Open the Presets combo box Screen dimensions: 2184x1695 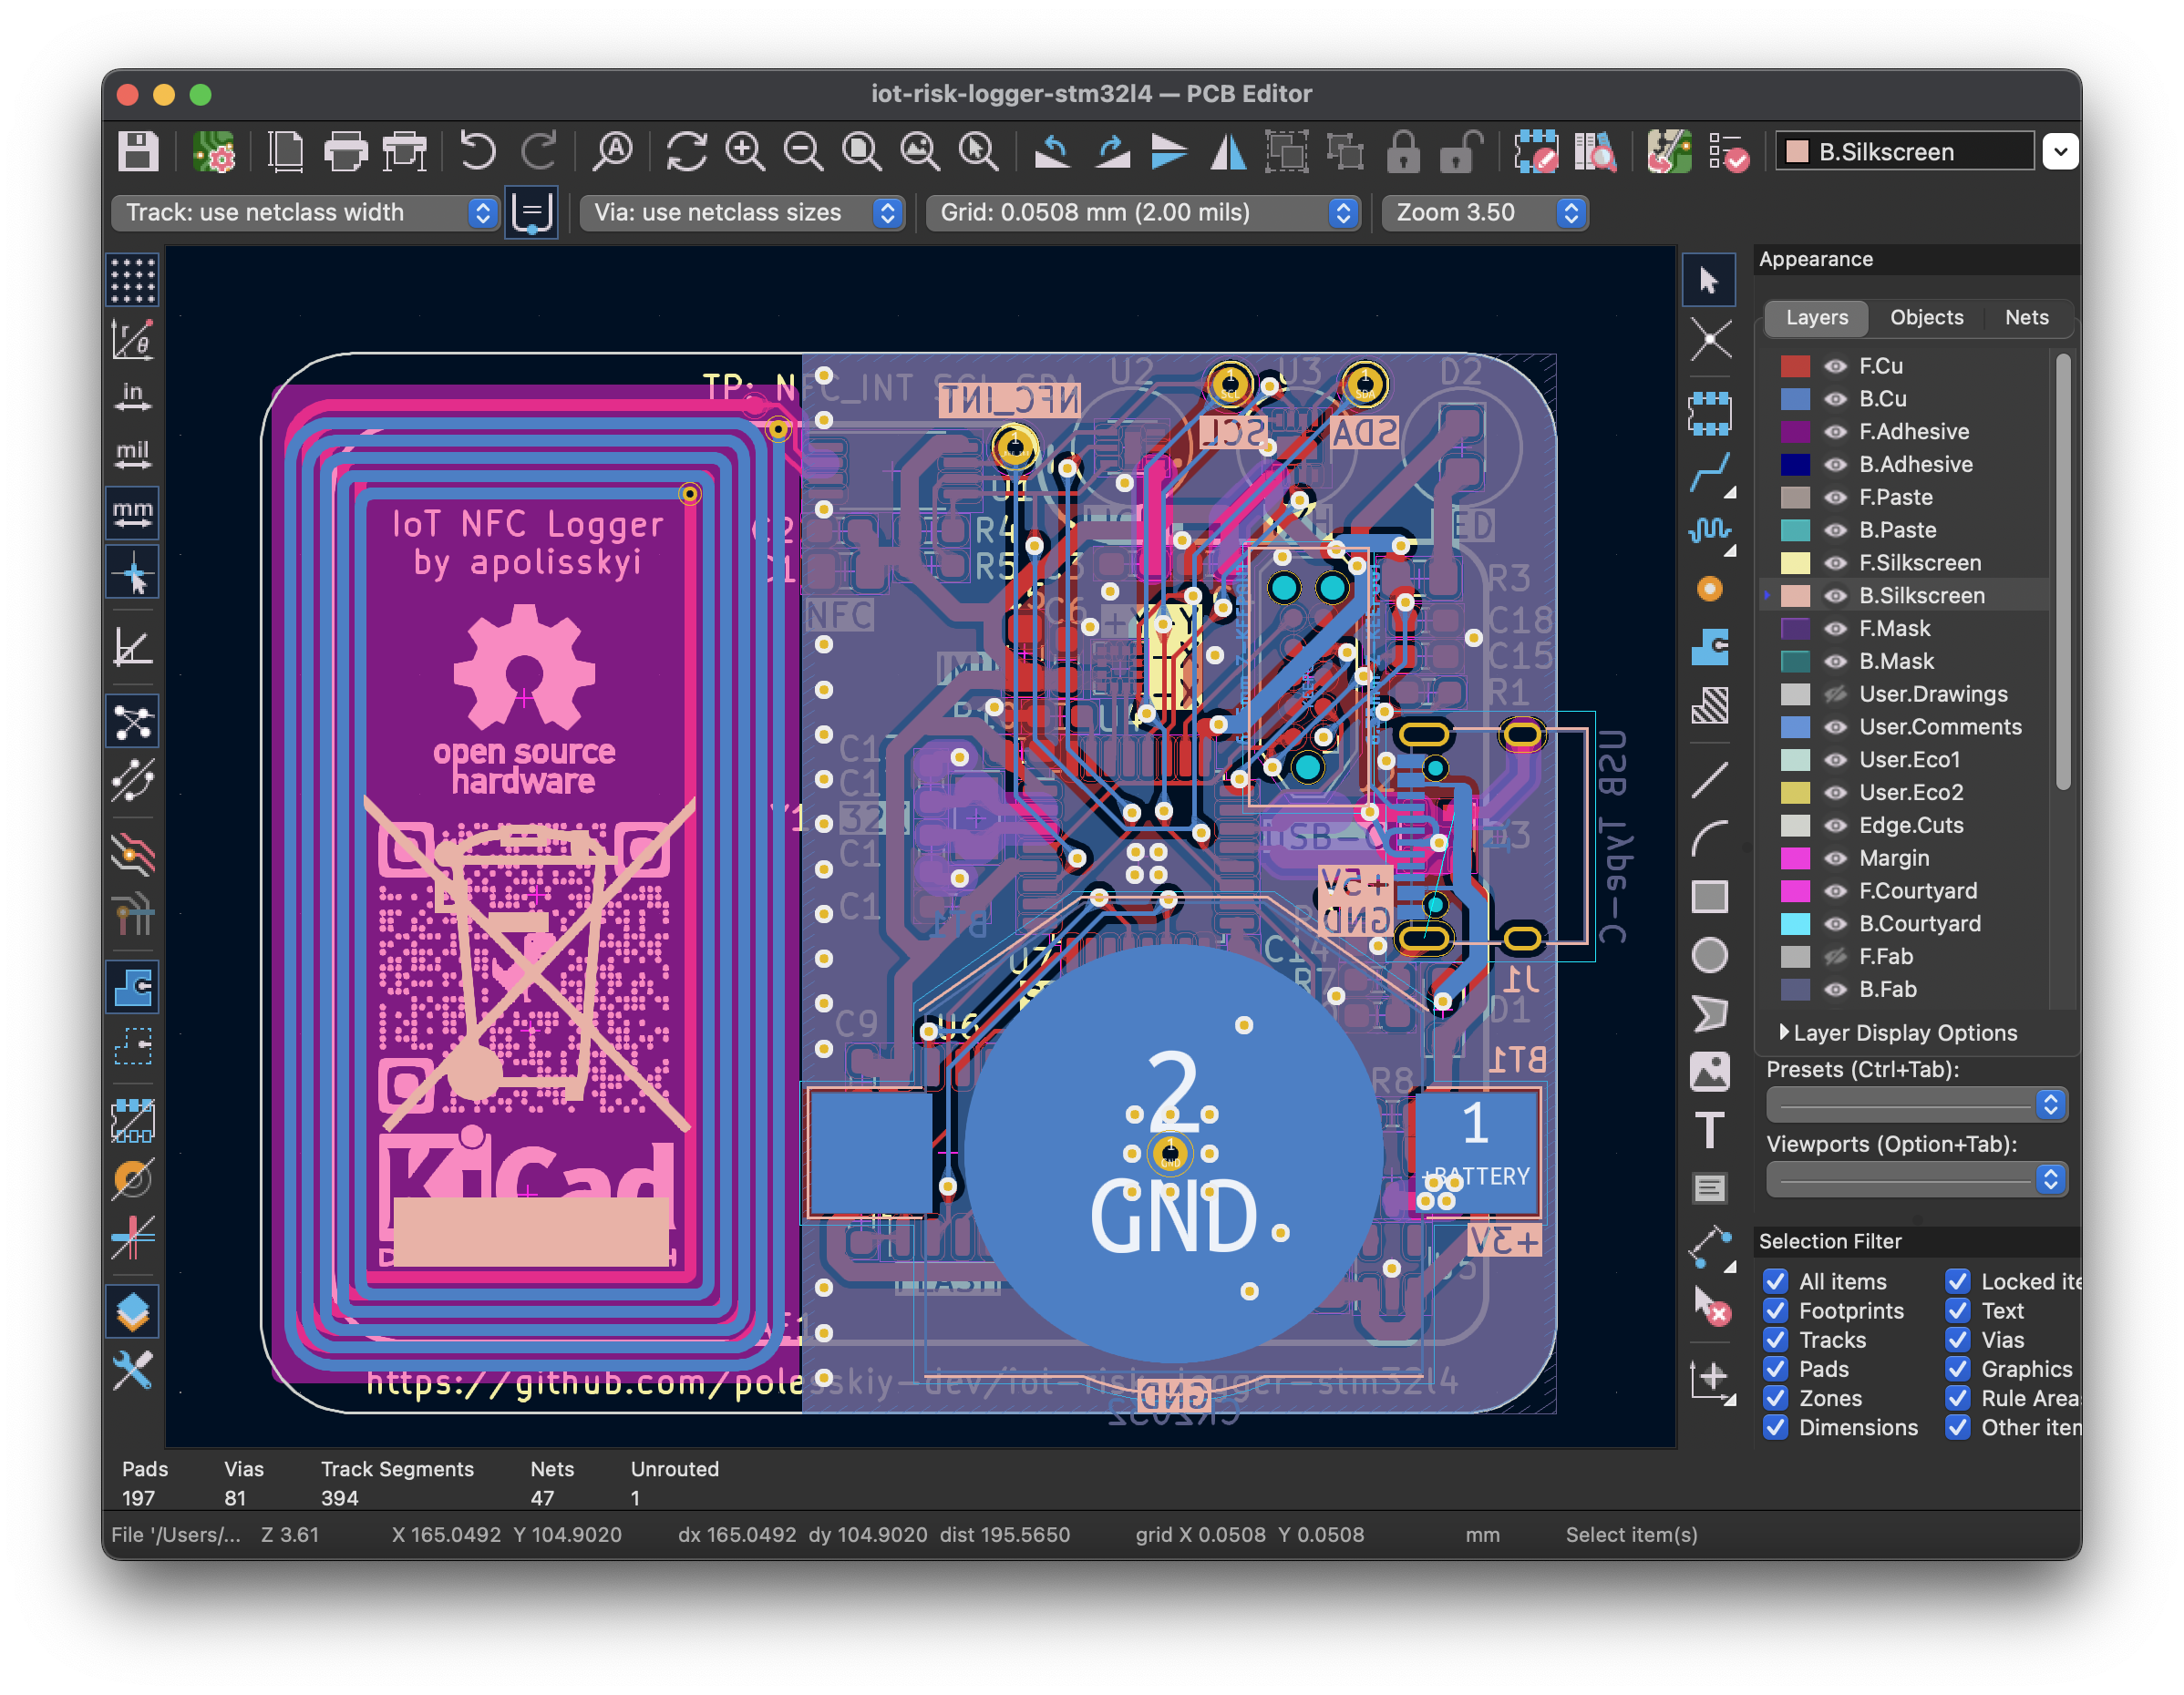[x=1916, y=1104]
